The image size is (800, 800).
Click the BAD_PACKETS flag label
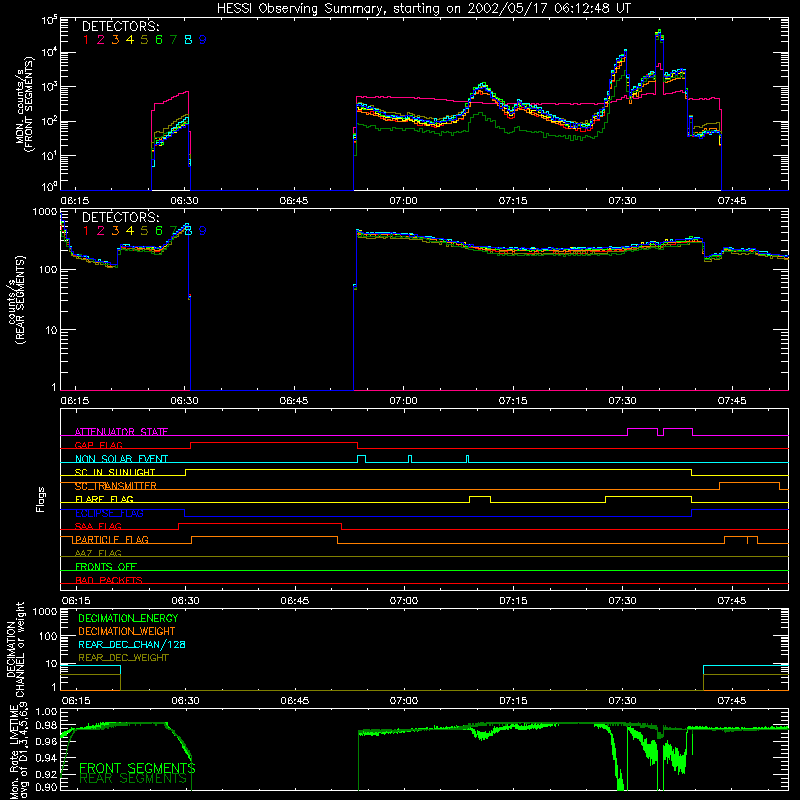pyautogui.click(x=108, y=580)
